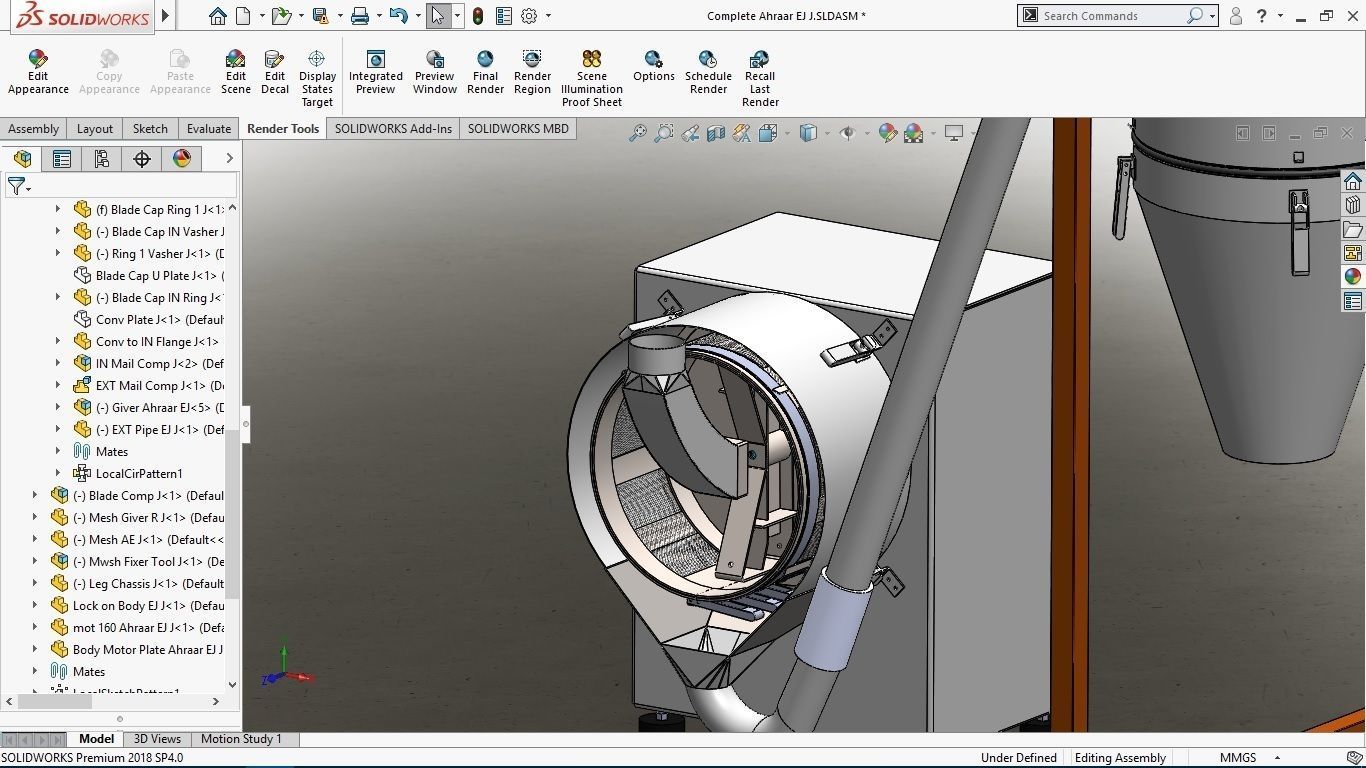
Task: Open render Options
Action: [654, 66]
